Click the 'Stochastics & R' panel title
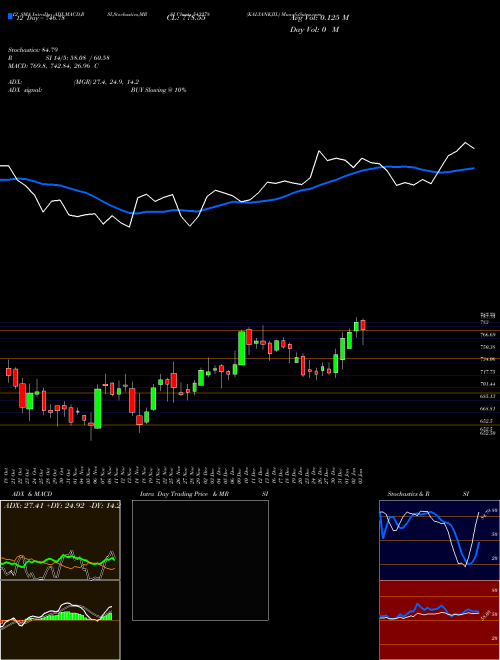 409,494
